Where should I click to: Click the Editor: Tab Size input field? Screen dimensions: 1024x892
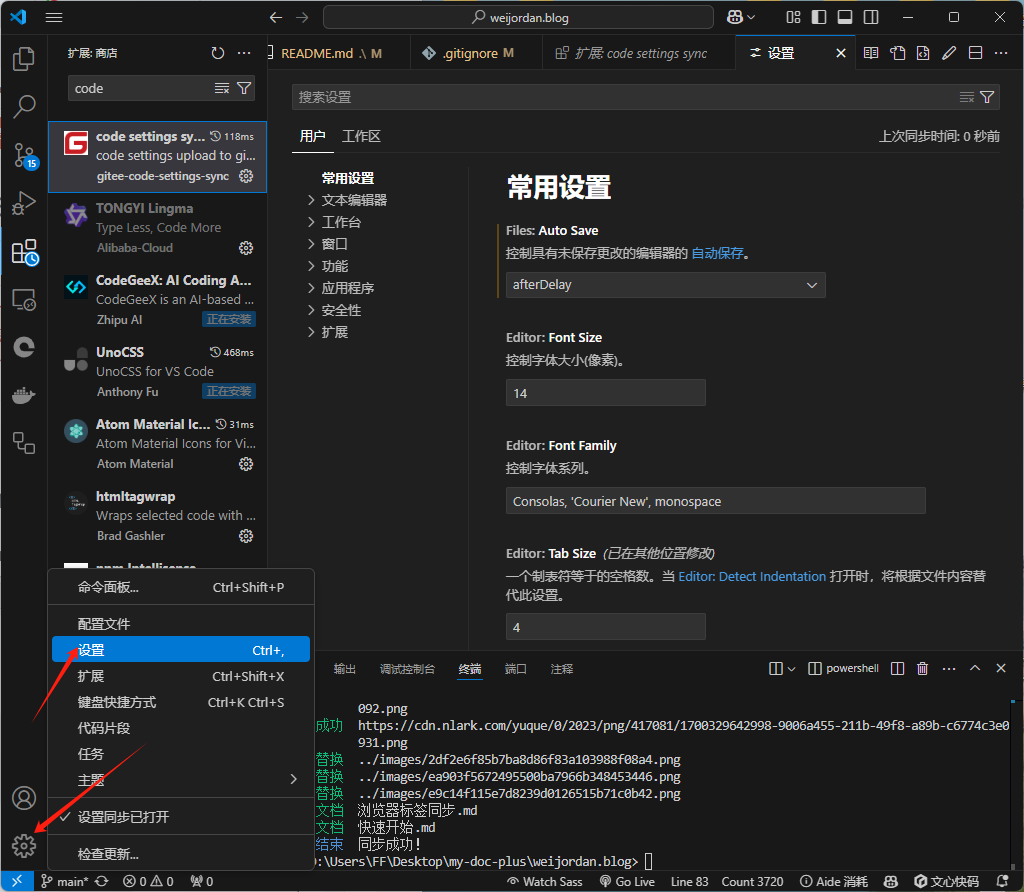[605, 627]
